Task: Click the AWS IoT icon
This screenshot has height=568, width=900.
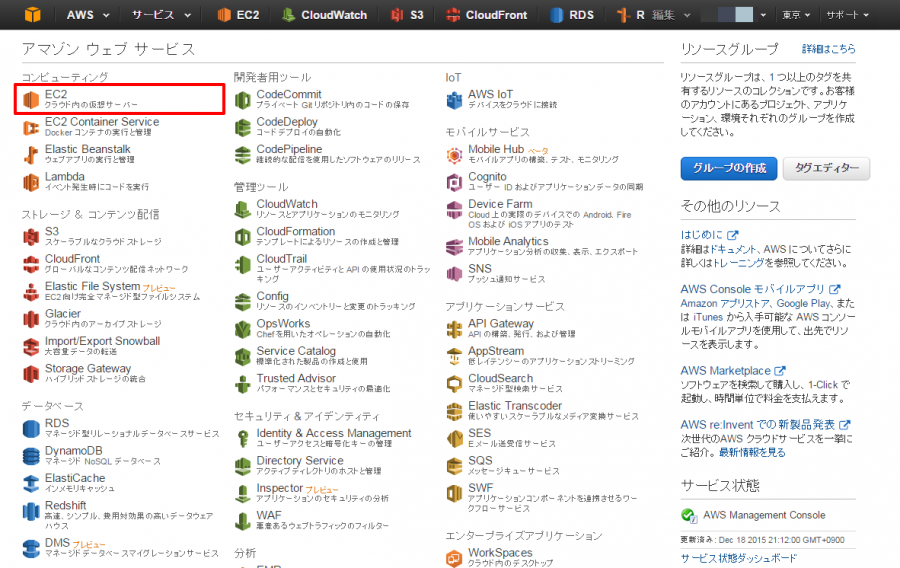Action: (455, 100)
